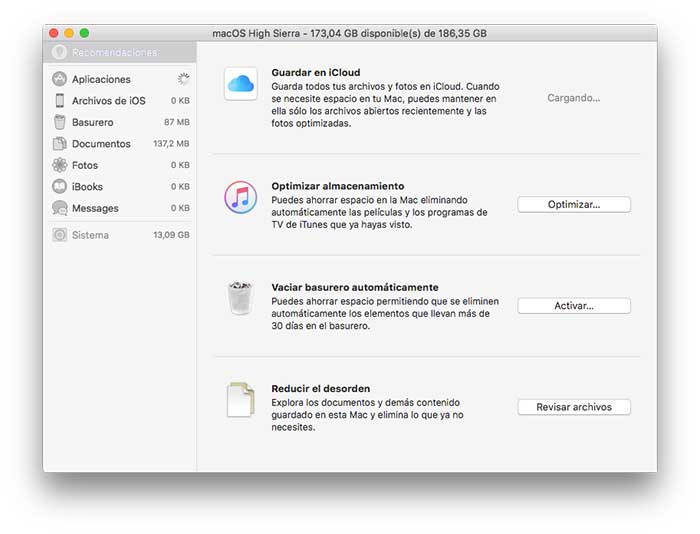
Task: Click the Vaciar basurero automáticamente heading
Action: pos(355,287)
